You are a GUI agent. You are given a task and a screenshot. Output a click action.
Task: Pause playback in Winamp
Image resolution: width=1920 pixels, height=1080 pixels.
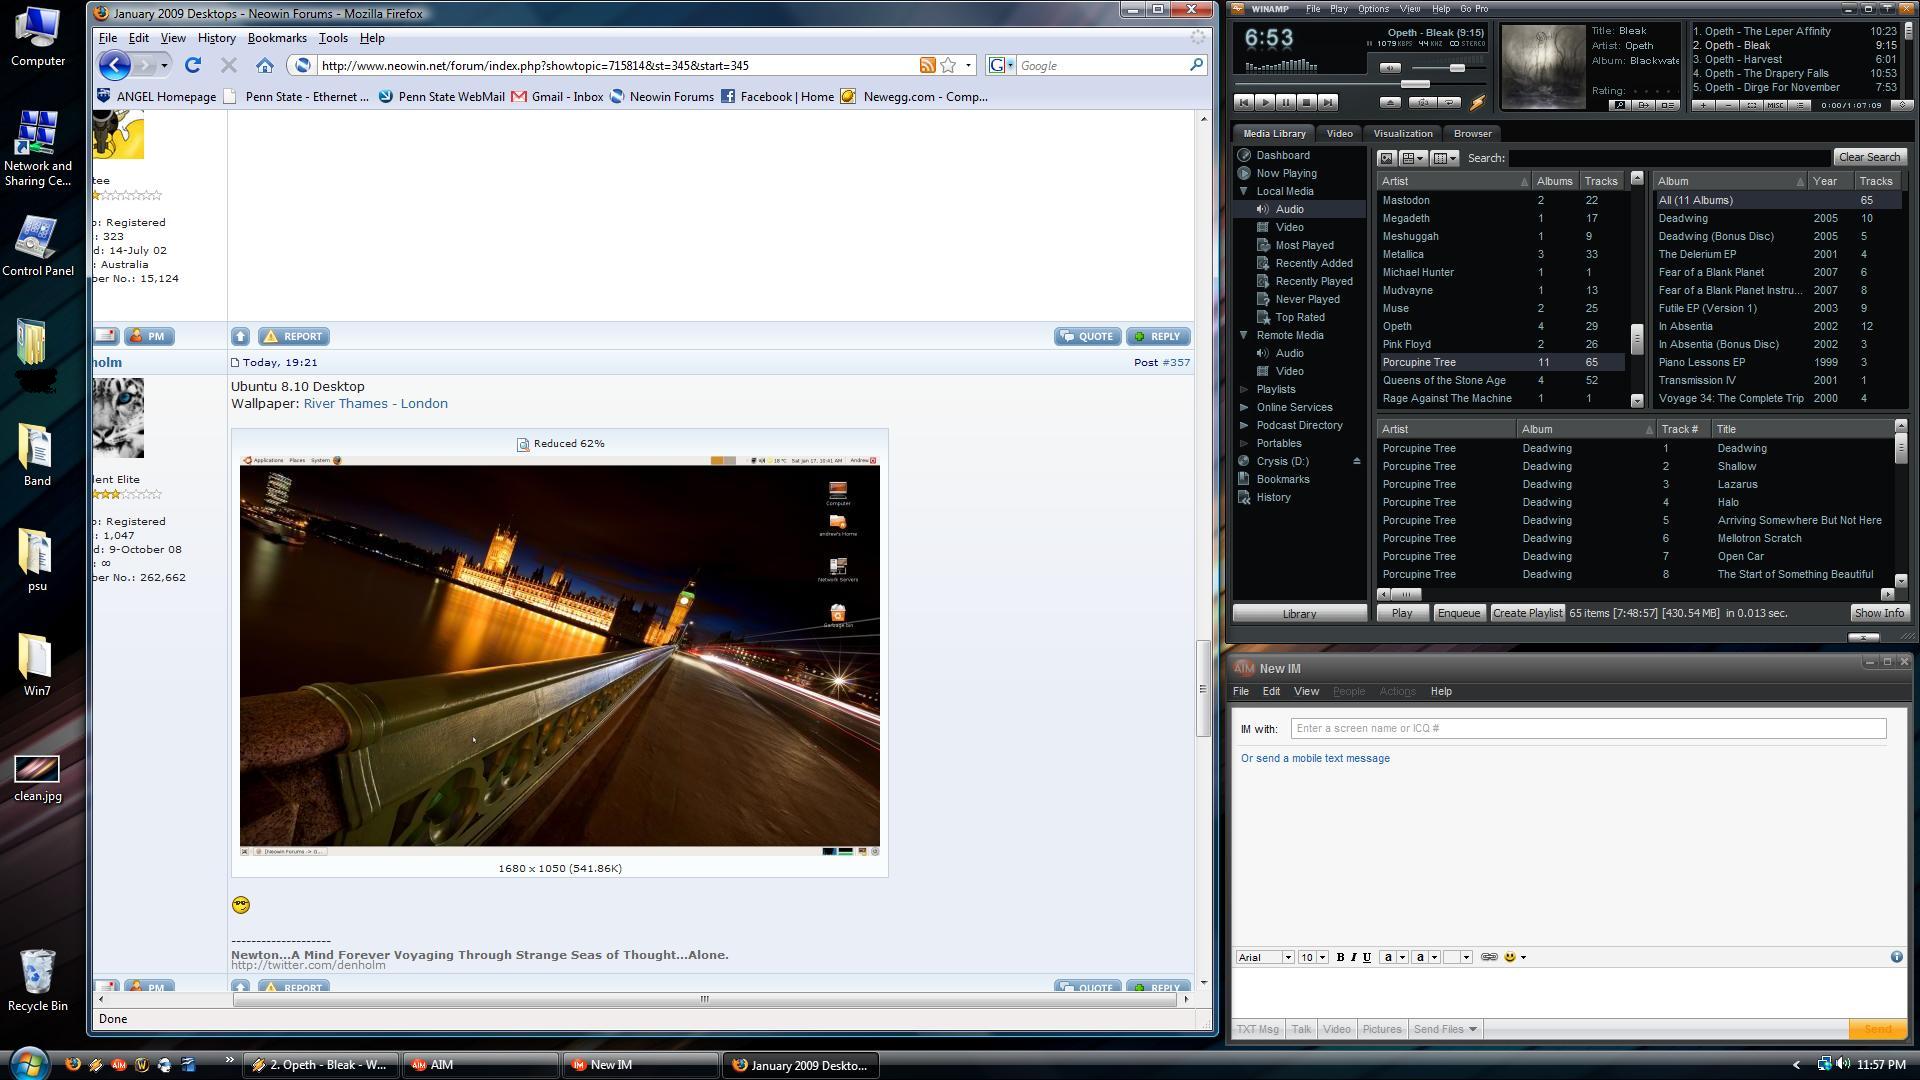(x=1285, y=102)
